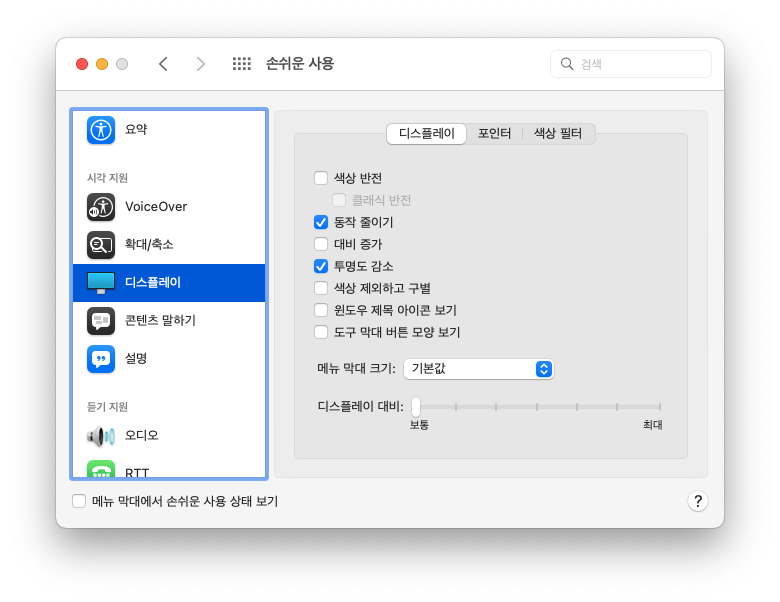Go back with the left chevron
Screen dimensions: 780x602
163,64
